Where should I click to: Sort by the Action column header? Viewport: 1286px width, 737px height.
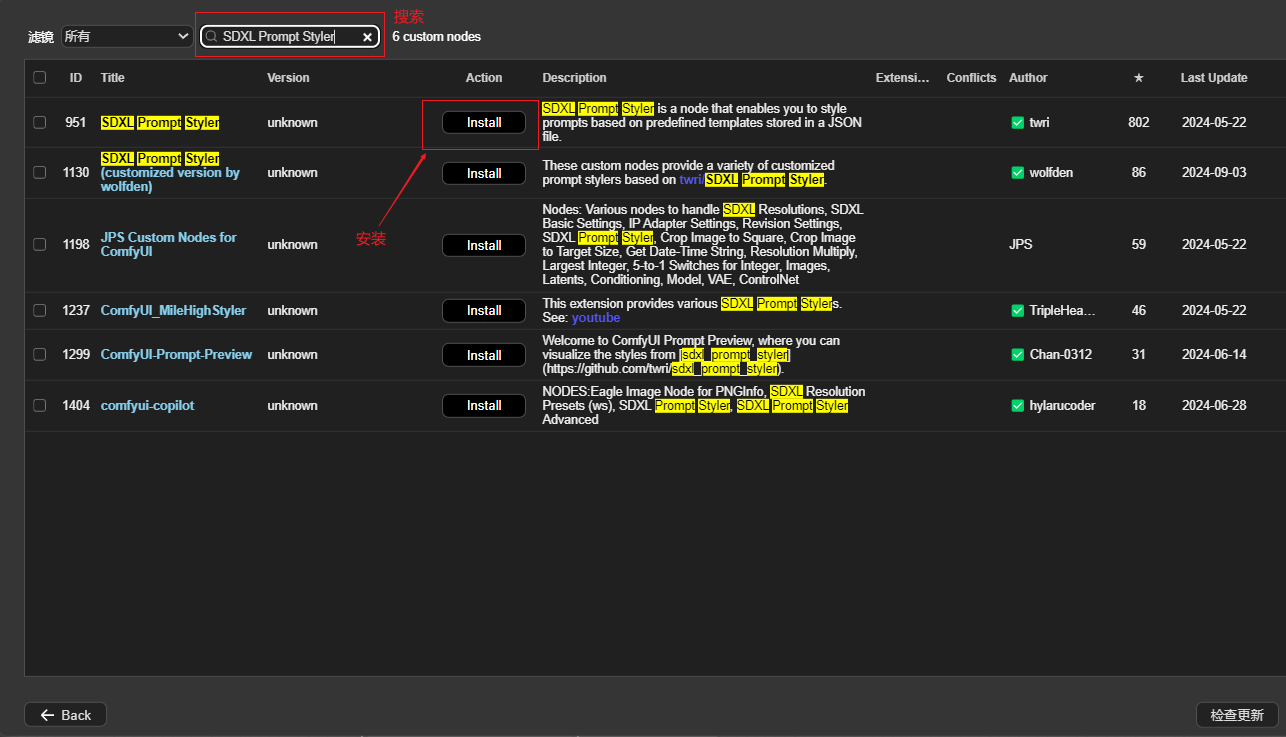[x=484, y=77]
